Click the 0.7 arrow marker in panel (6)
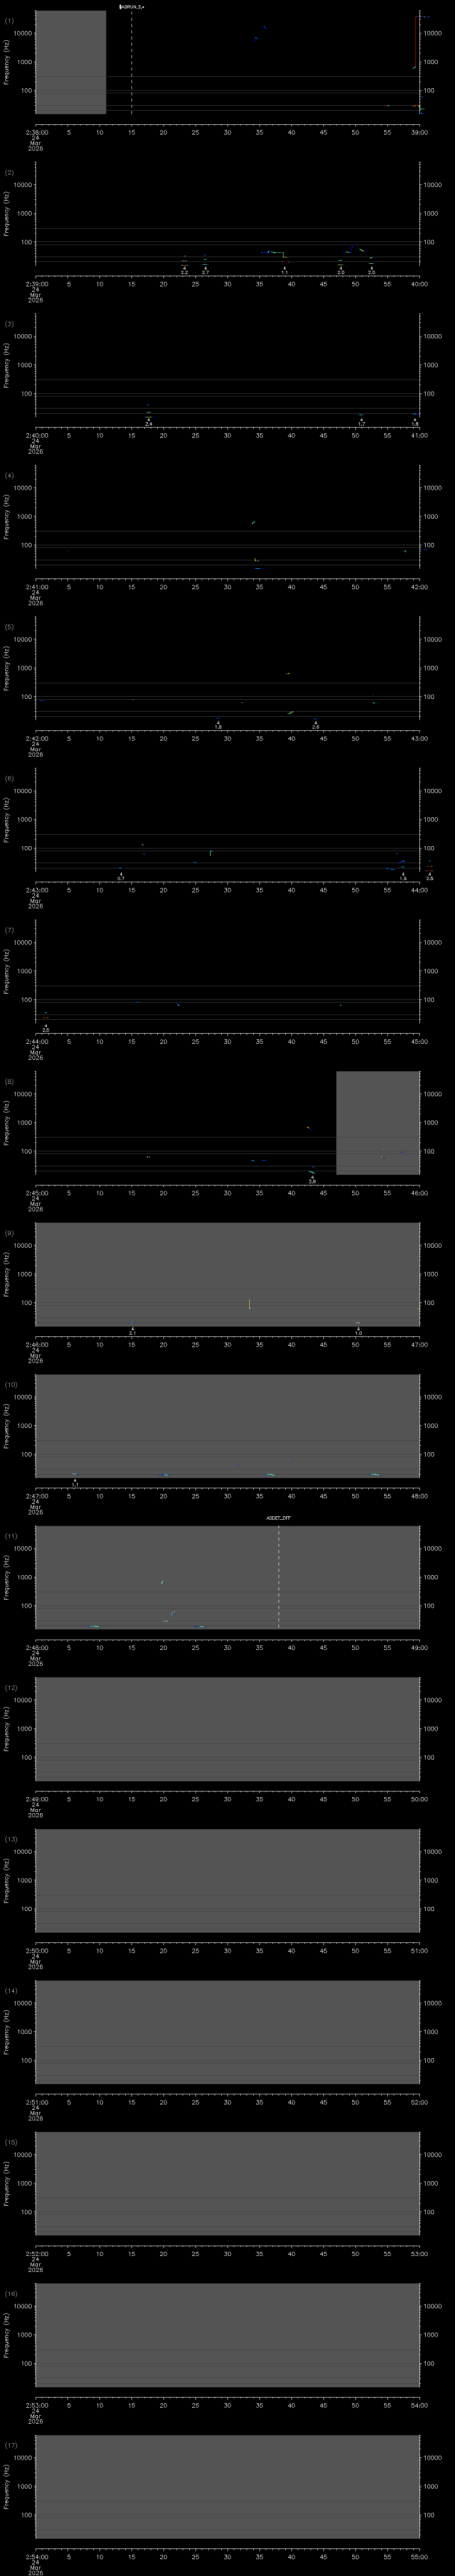This screenshot has height=2576, width=455. (x=121, y=874)
